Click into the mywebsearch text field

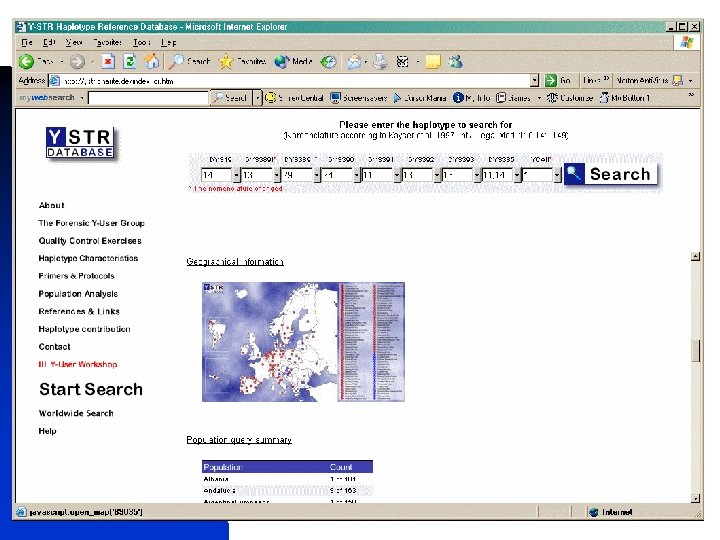tap(148, 98)
